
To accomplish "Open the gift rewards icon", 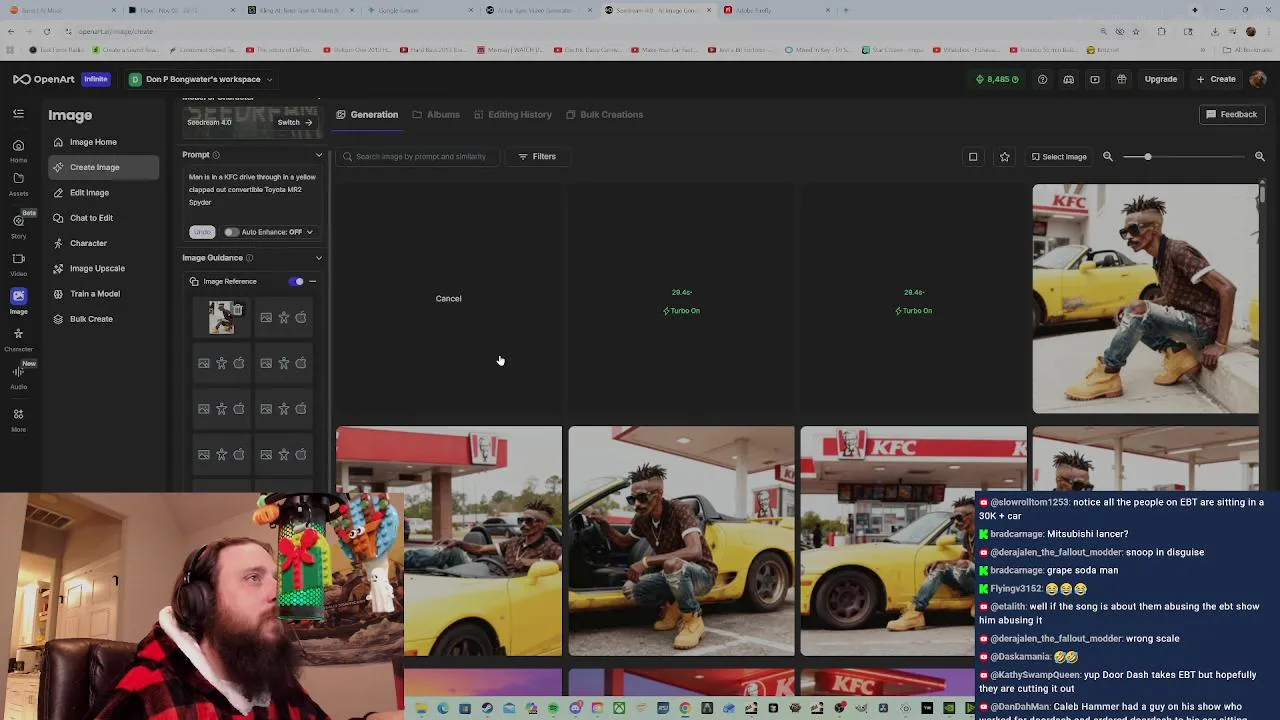I will pos(1122,79).
